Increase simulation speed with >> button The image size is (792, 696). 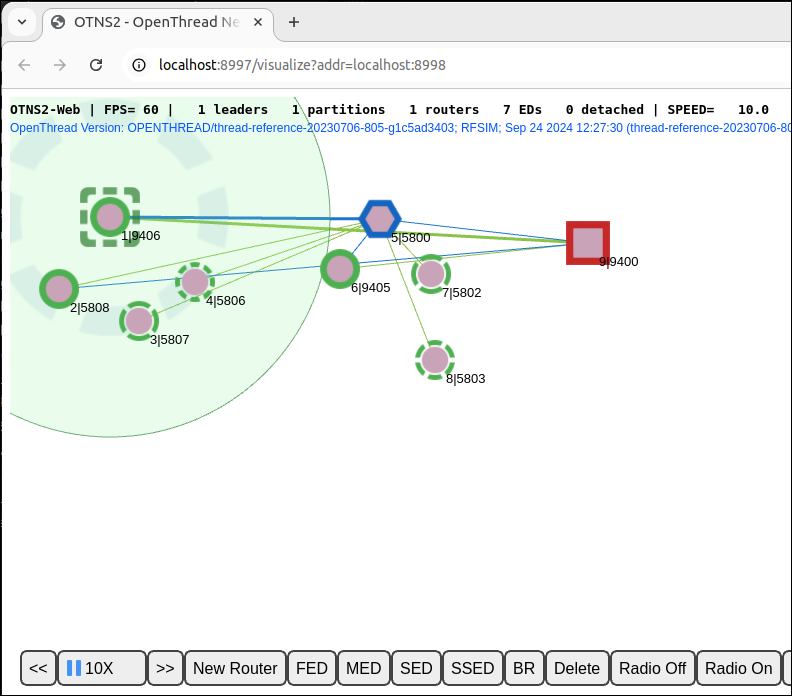pos(165,668)
